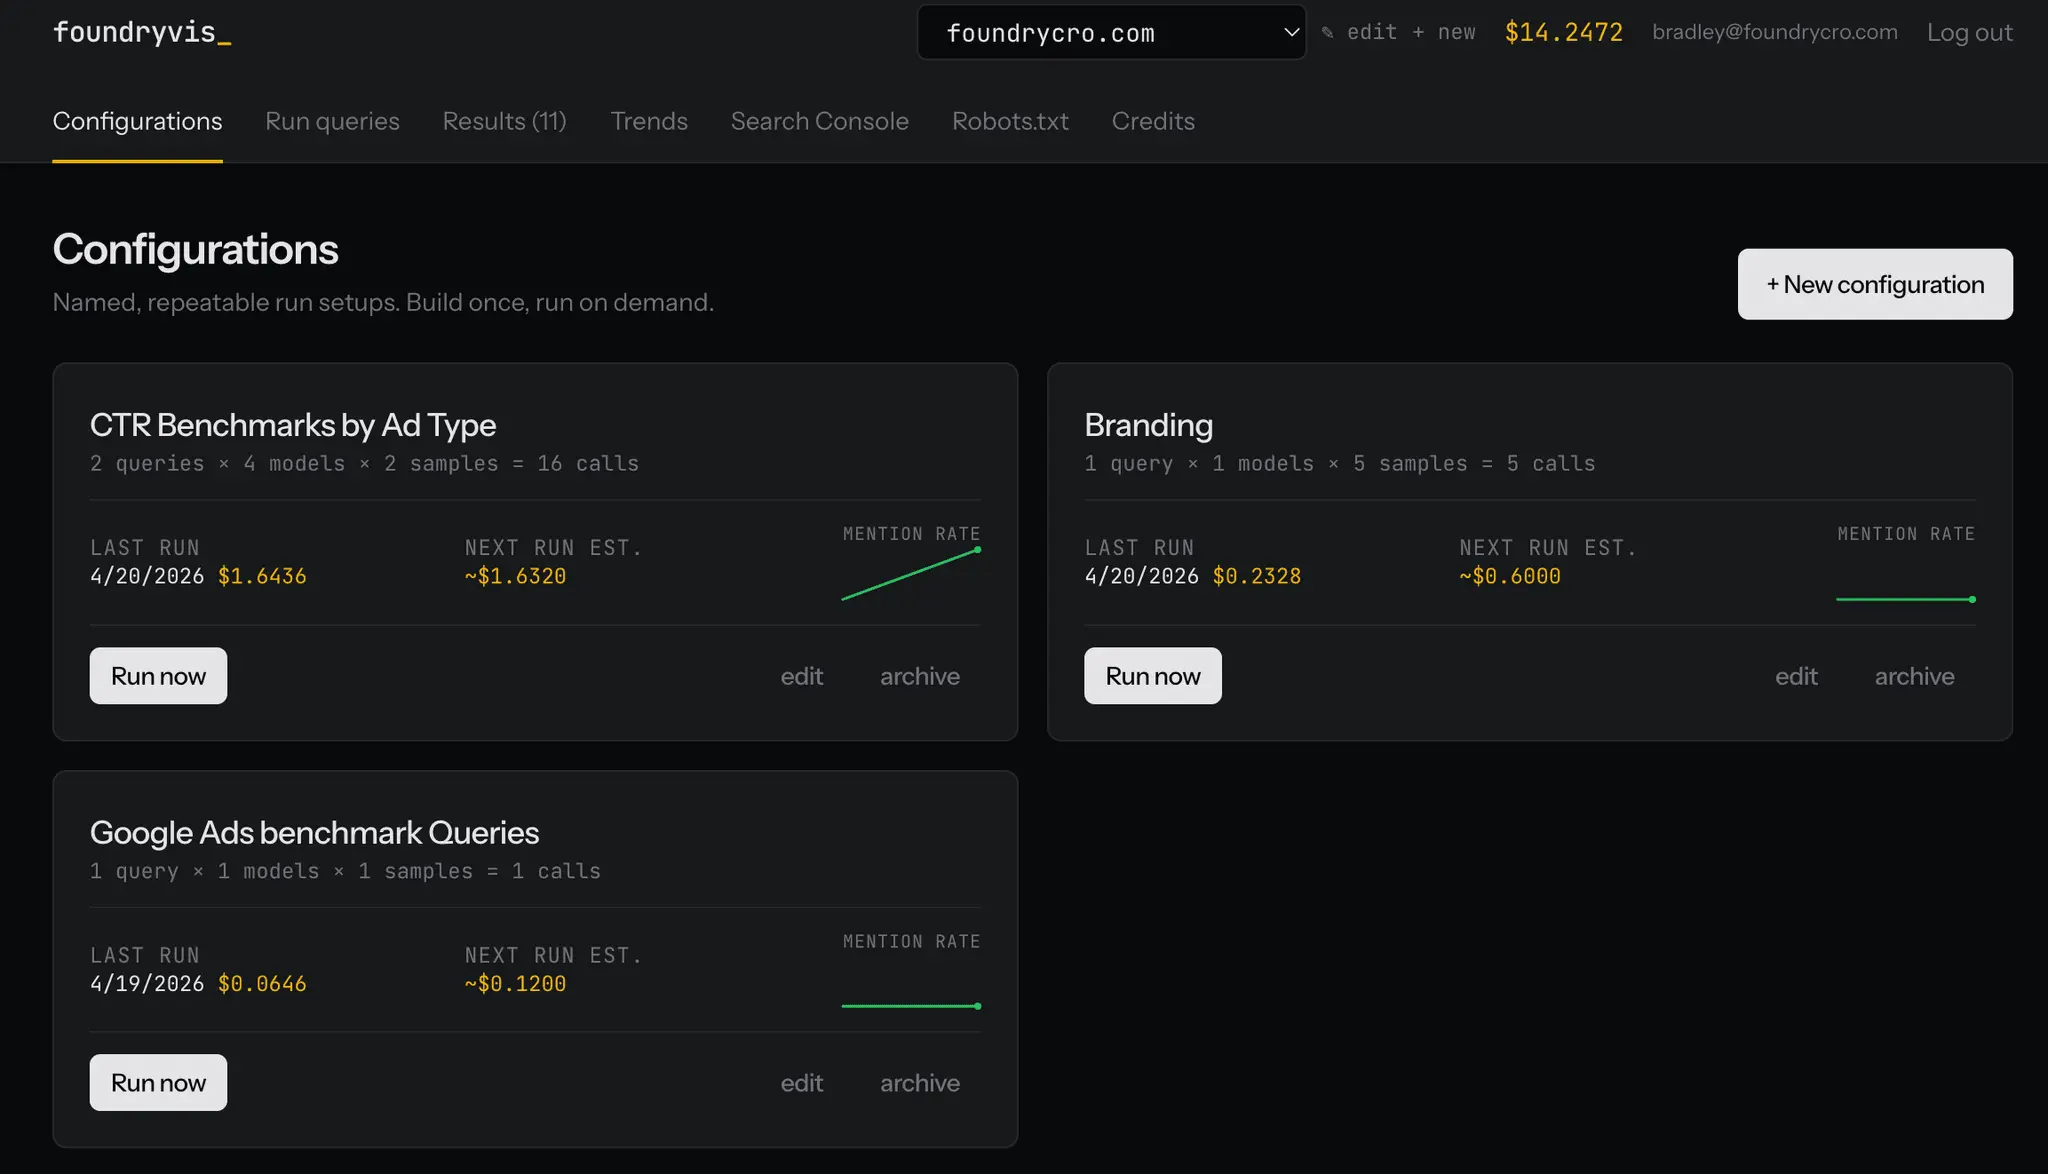
Task: Click the '16 calls' summary text
Action: pyautogui.click(x=588, y=464)
